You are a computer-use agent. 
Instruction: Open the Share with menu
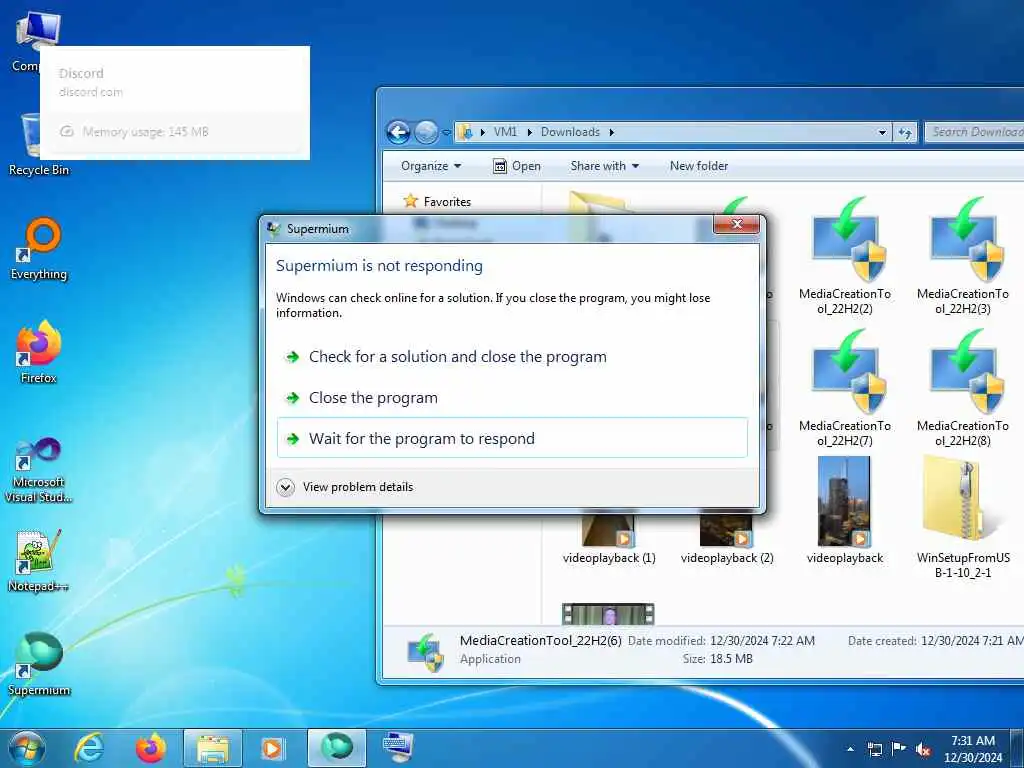pos(604,166)
